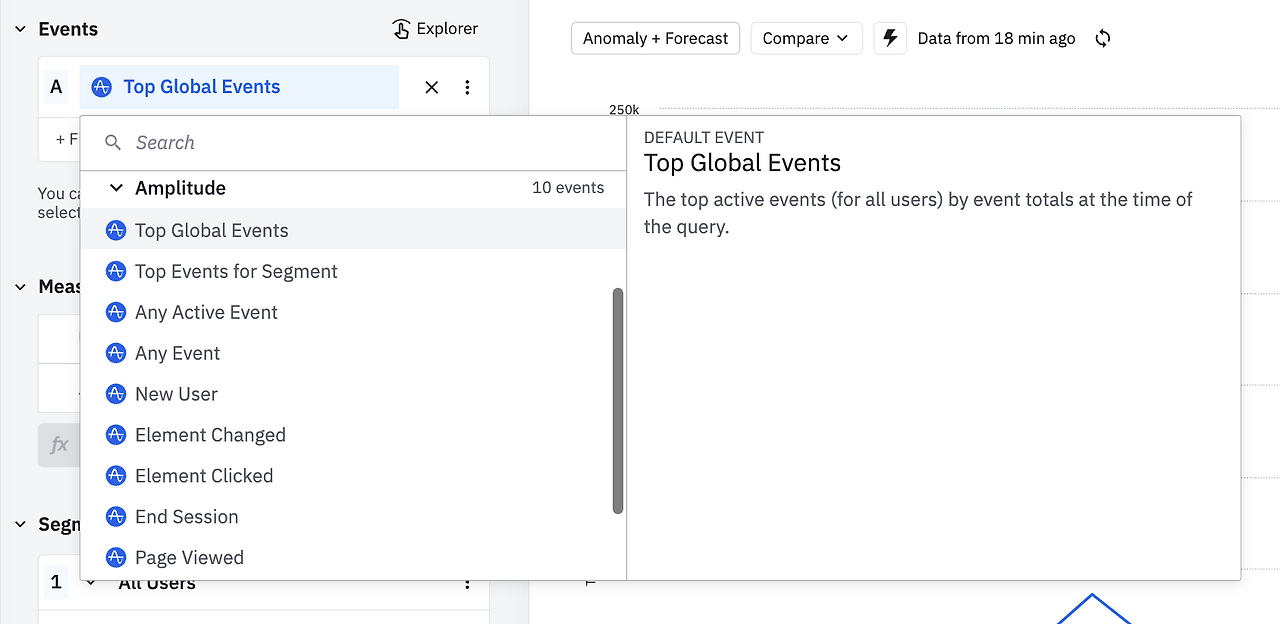Open the Explorer tool
The height and width of the screenshot is (624, 1280).
click(x=435, y=29)
